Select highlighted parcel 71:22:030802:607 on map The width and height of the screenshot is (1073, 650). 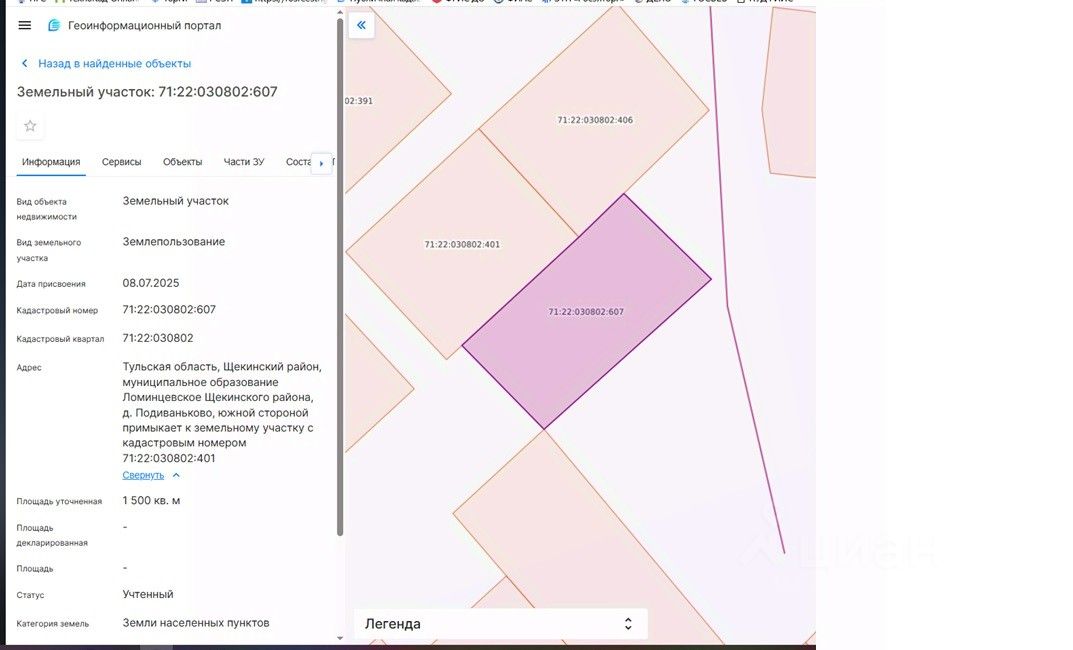586,311
